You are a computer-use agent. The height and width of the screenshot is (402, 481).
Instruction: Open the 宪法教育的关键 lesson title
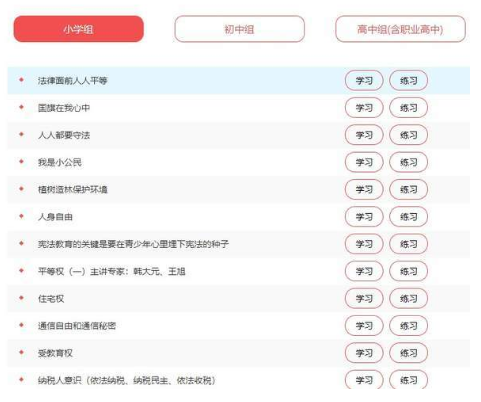pos(133,244)
